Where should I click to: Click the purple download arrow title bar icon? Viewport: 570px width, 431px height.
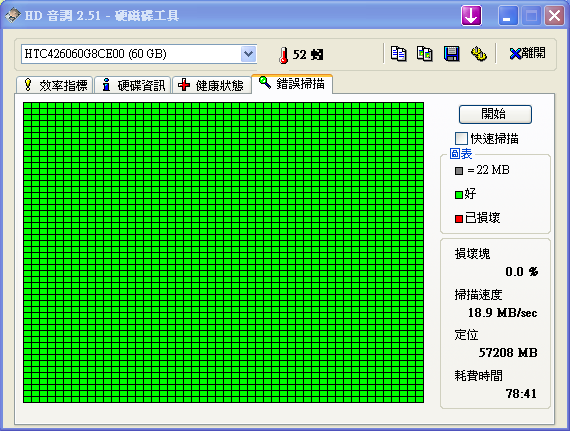[x=471, y=16]
